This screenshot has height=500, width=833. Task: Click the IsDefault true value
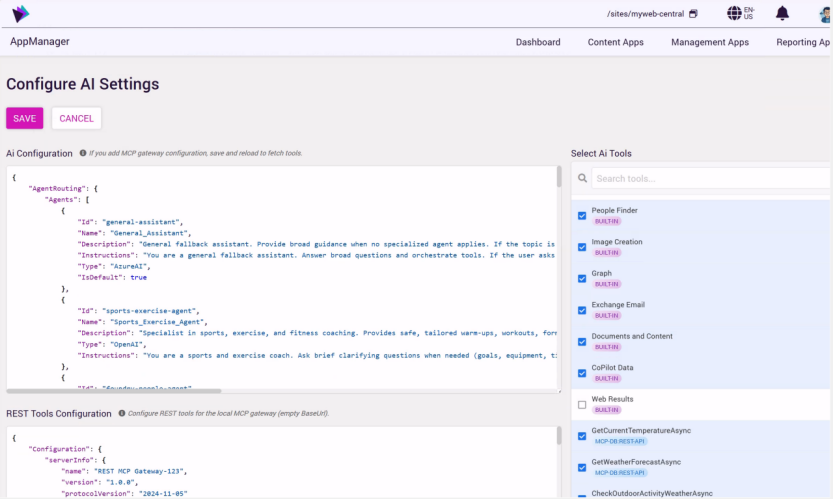139,277
